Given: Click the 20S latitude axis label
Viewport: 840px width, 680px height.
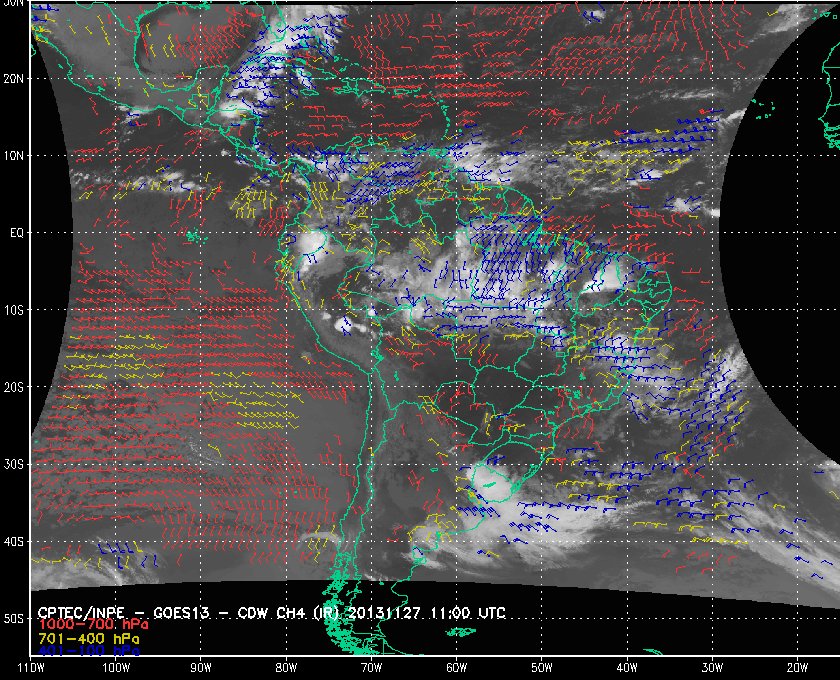Looking at the screenshot, I should click(14, 387).
